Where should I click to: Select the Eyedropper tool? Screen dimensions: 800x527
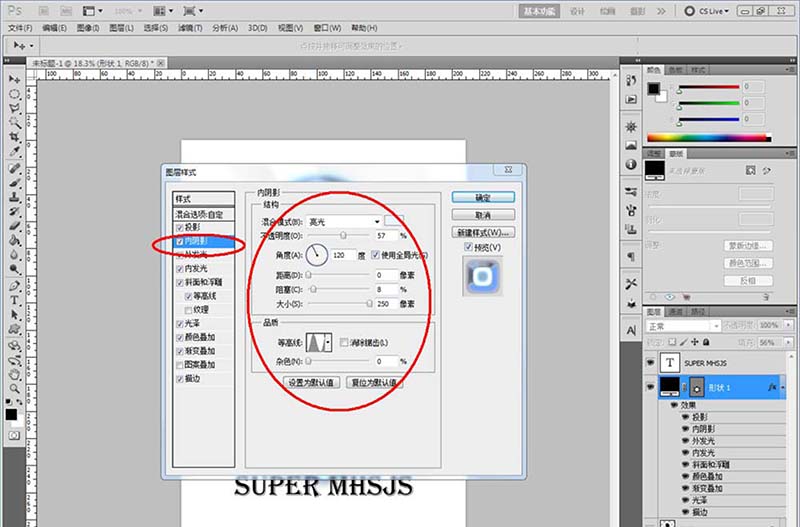click(x=14, y=152)
